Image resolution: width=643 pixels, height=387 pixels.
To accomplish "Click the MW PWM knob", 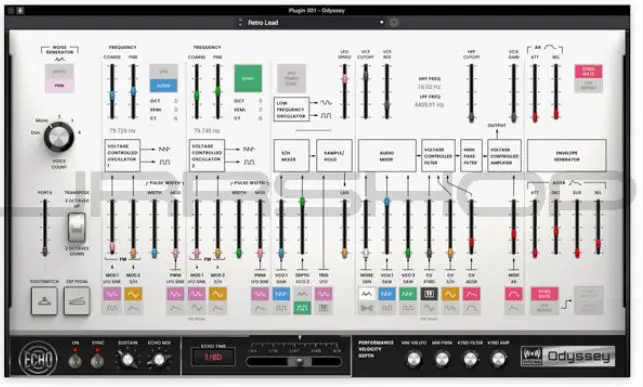I will [x=442, y=359].
